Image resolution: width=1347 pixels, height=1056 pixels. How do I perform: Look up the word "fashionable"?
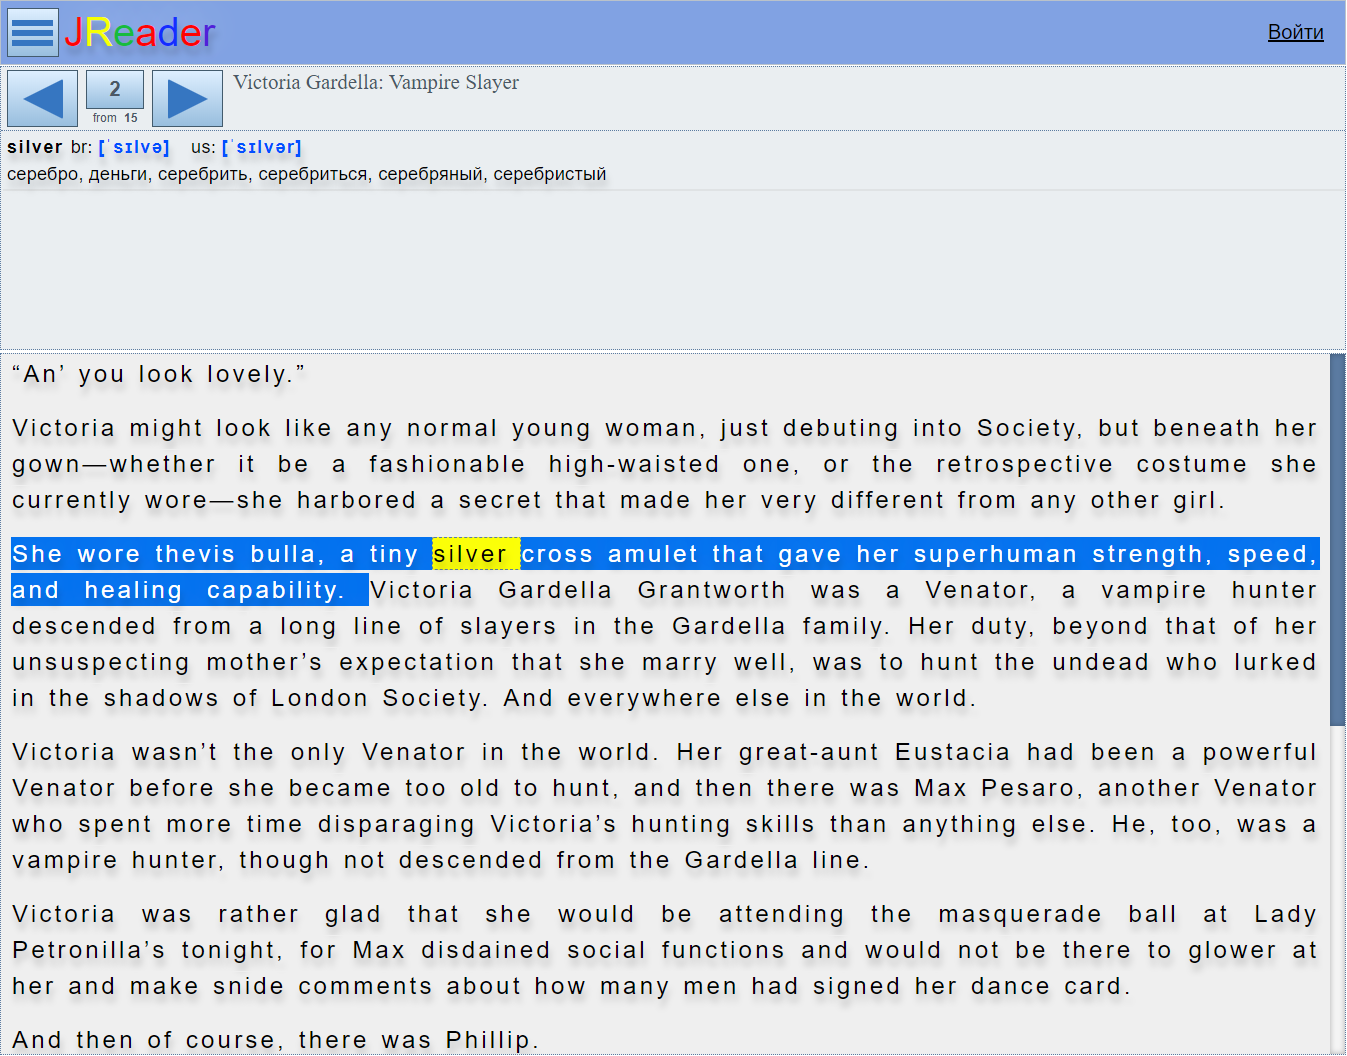coord(447,464)
